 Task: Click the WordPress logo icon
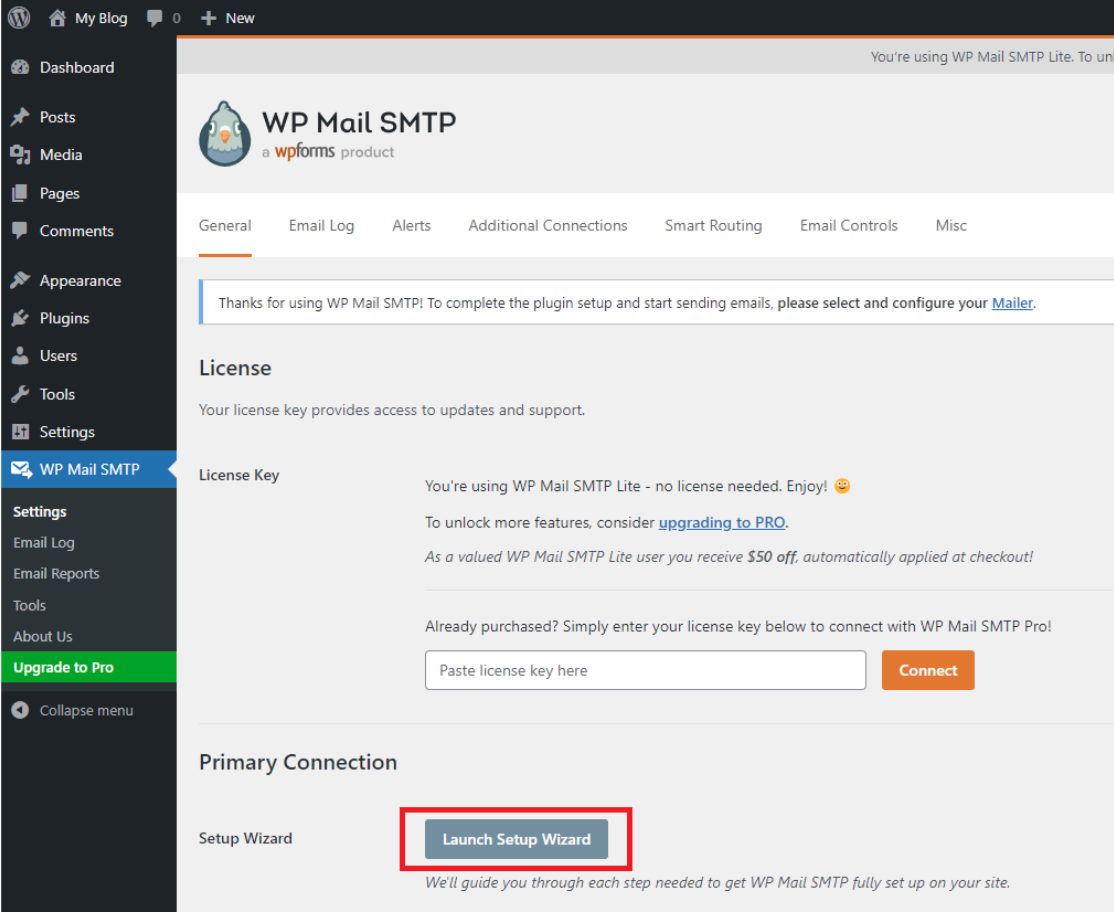(x=19, y=18)
